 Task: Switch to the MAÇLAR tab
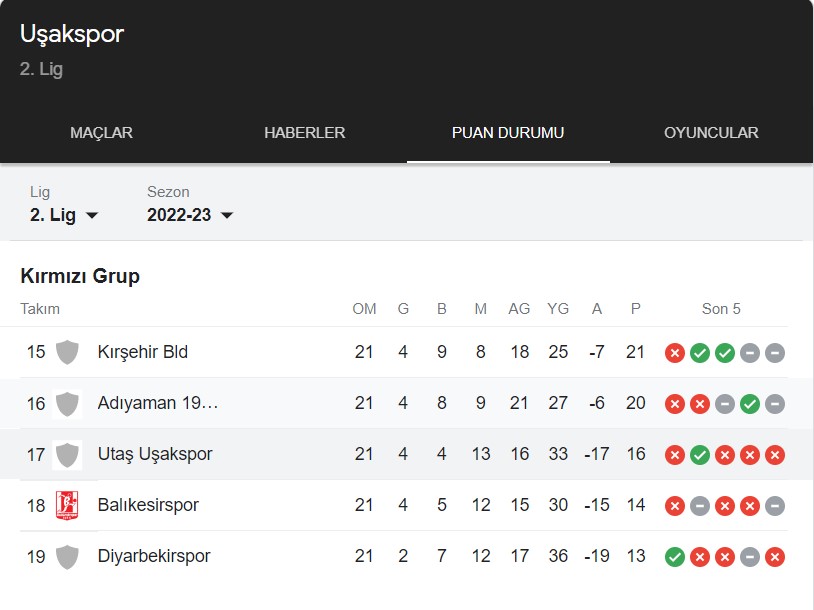[102, 133]
